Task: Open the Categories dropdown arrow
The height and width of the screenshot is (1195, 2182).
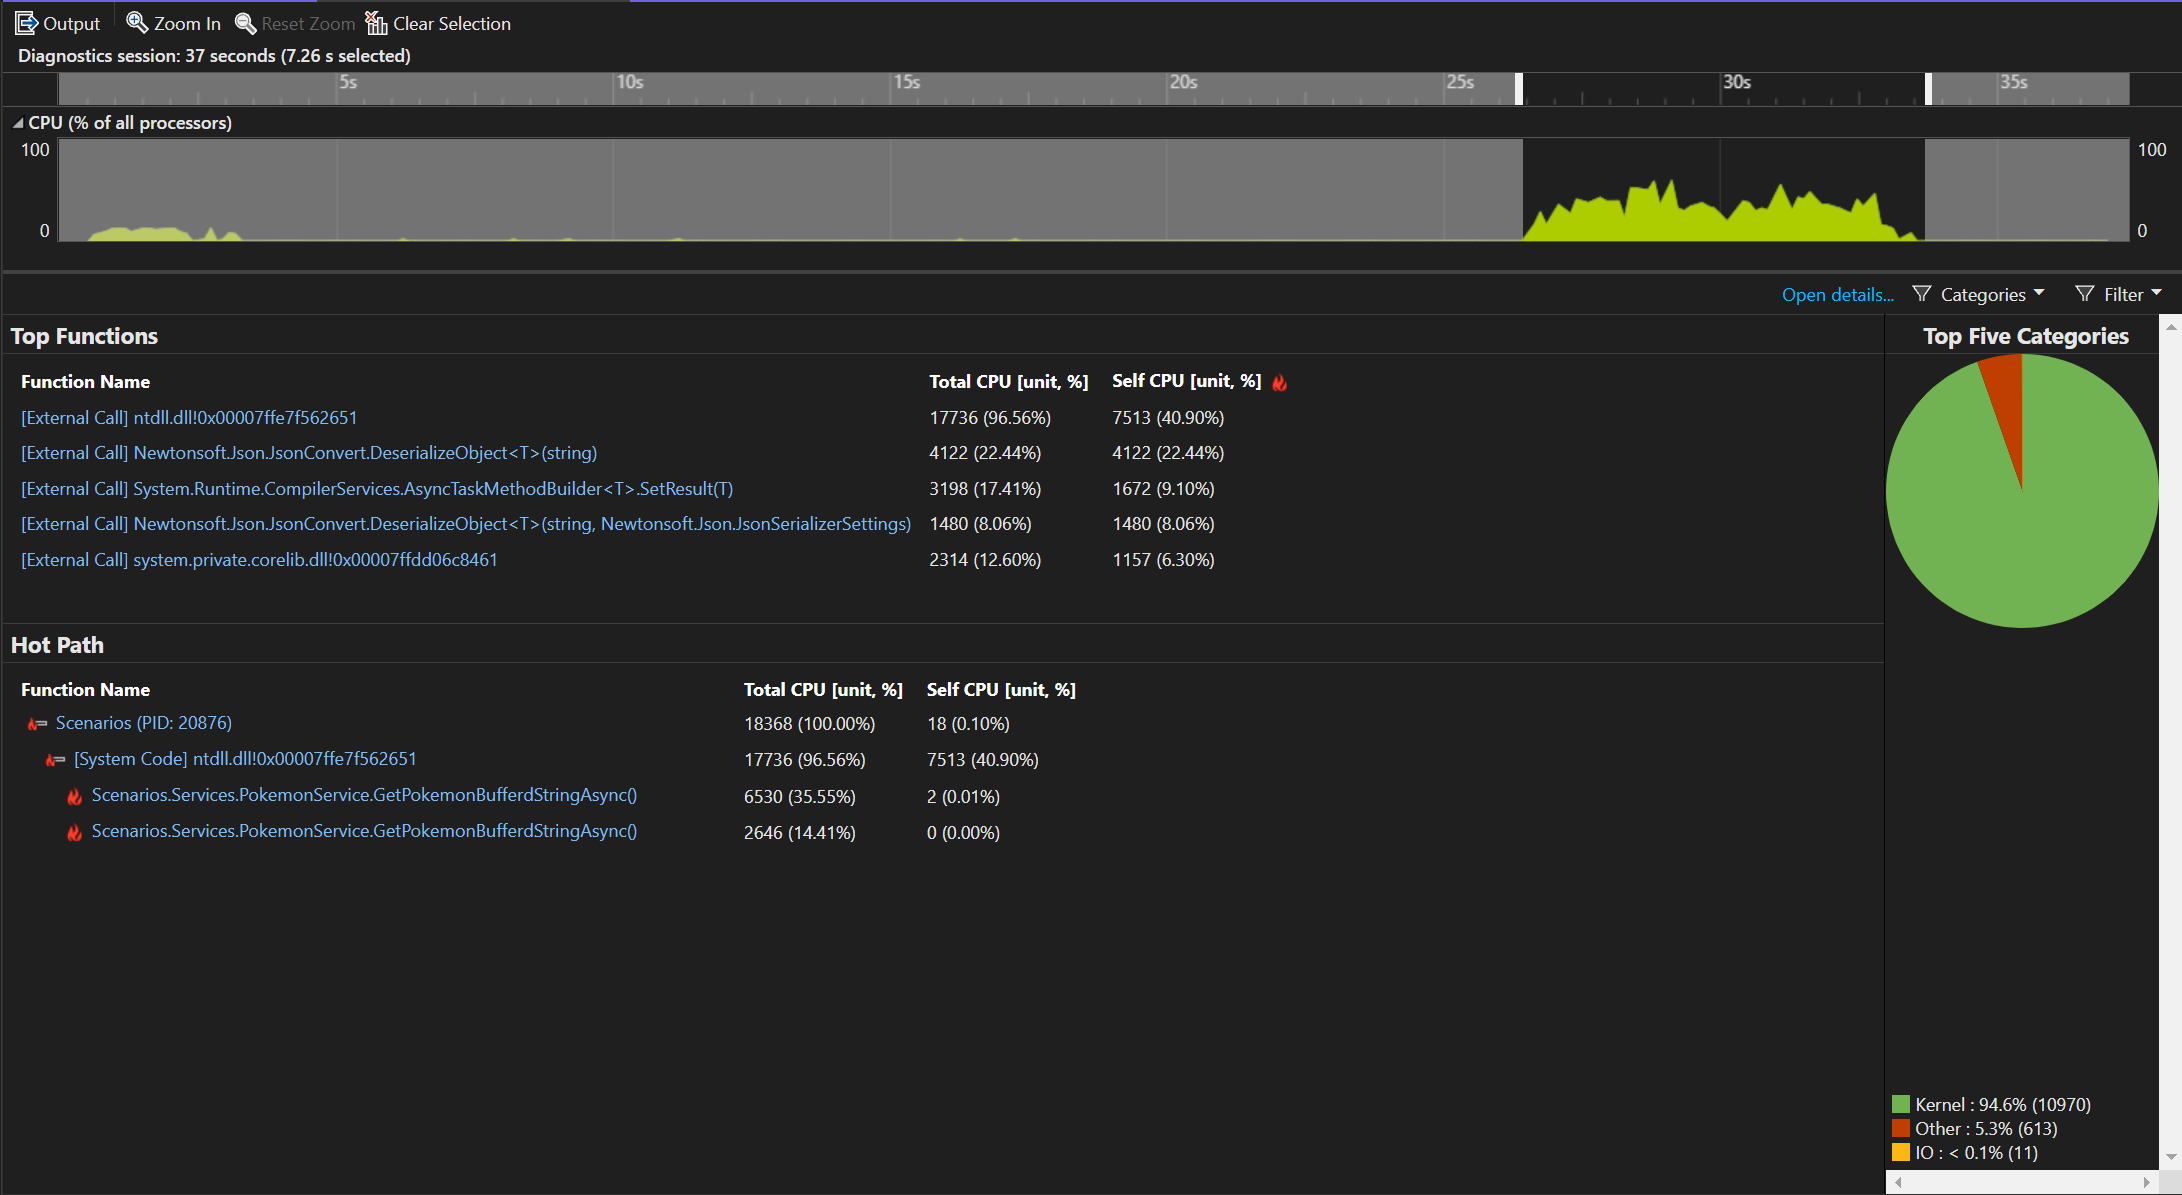Action: tap(2039, 293)
